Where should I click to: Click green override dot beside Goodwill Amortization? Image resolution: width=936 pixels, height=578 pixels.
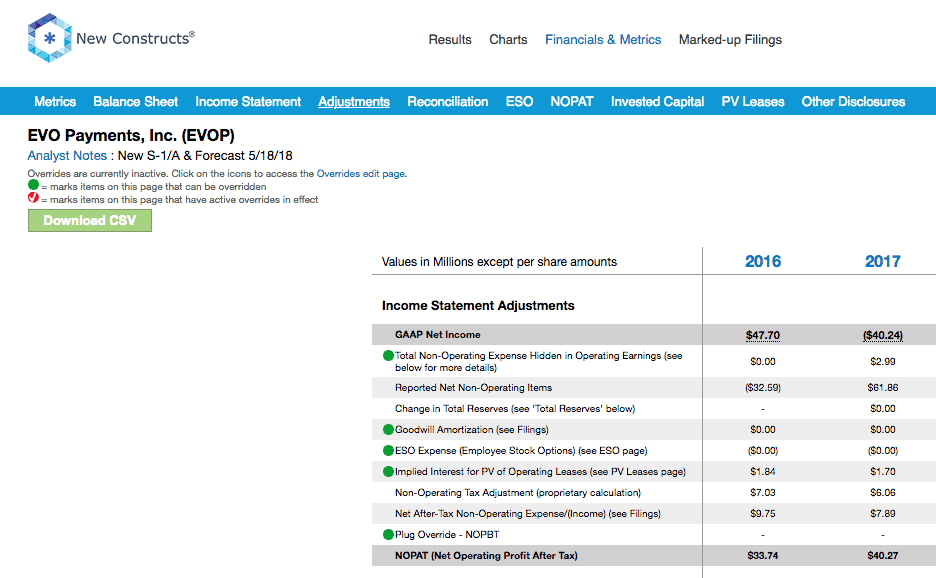[x=388, y=429]
